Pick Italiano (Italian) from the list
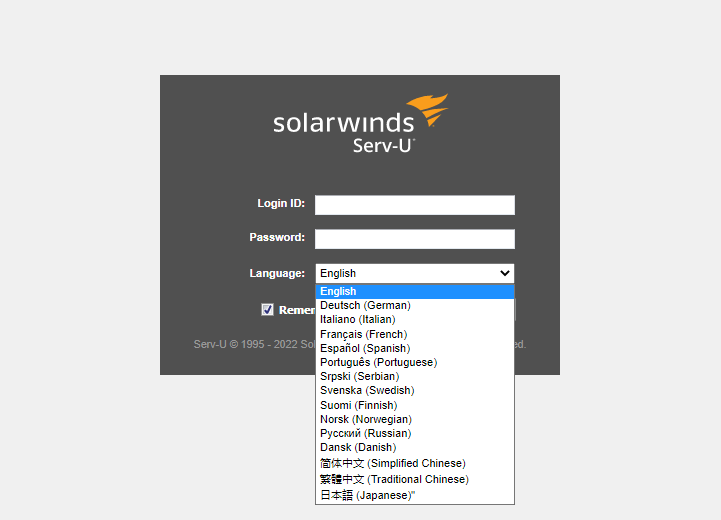Screen dimensions: 721x520 [415, 320]
